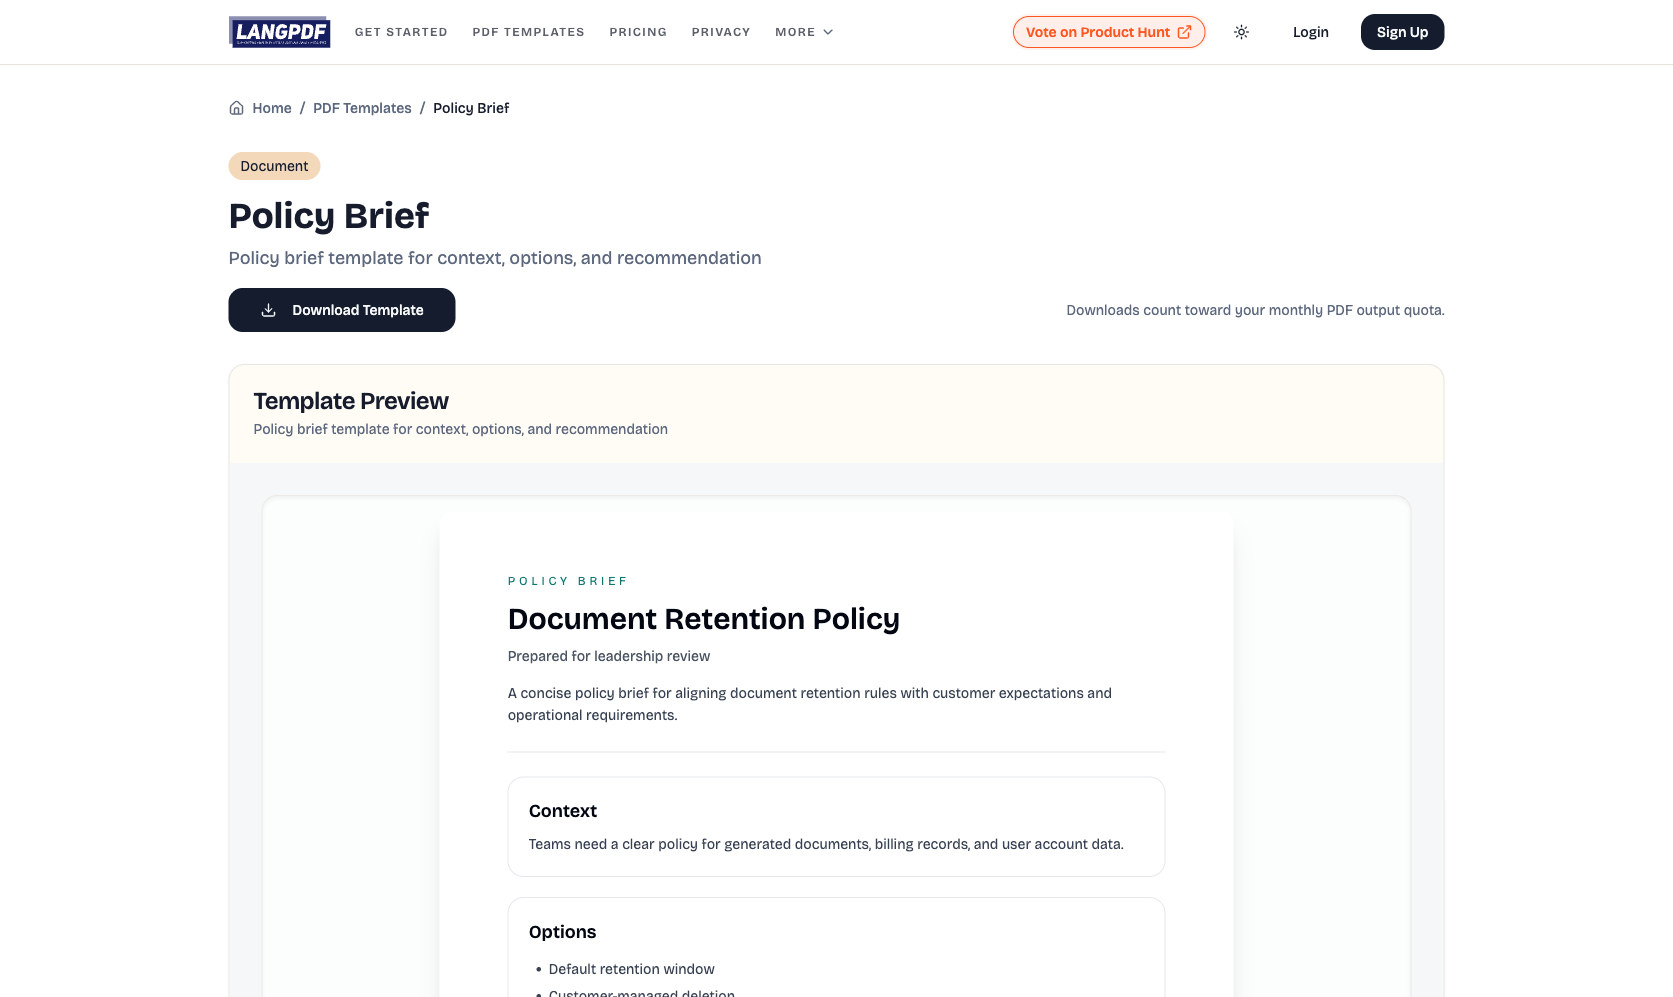
Task: Click the download icon in Download Template
Action: [268, 310]
